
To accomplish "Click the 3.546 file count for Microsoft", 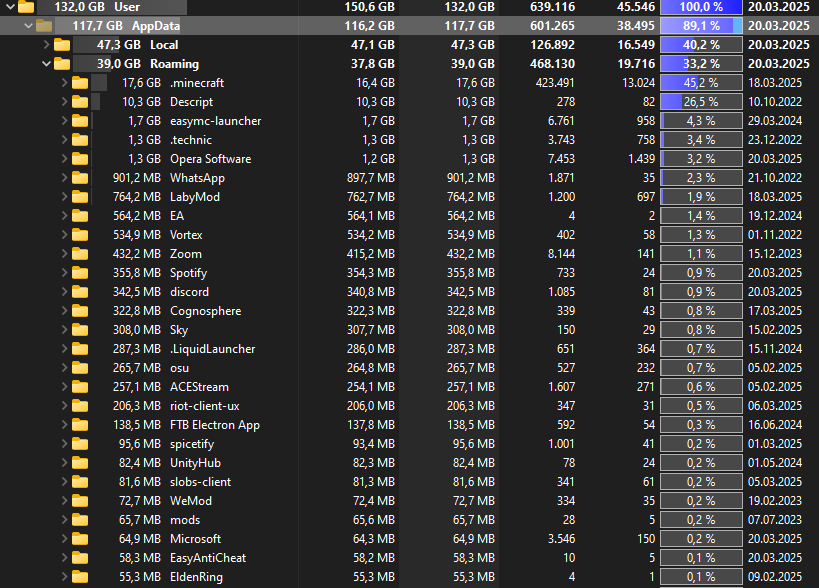I will click(561, 539).
